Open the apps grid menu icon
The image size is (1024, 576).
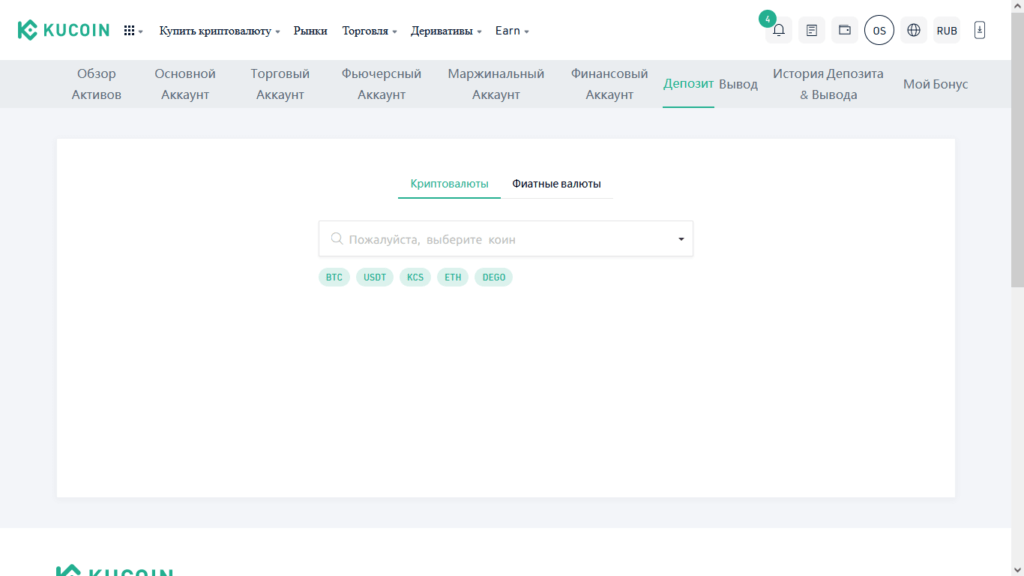tap(131, 31)
